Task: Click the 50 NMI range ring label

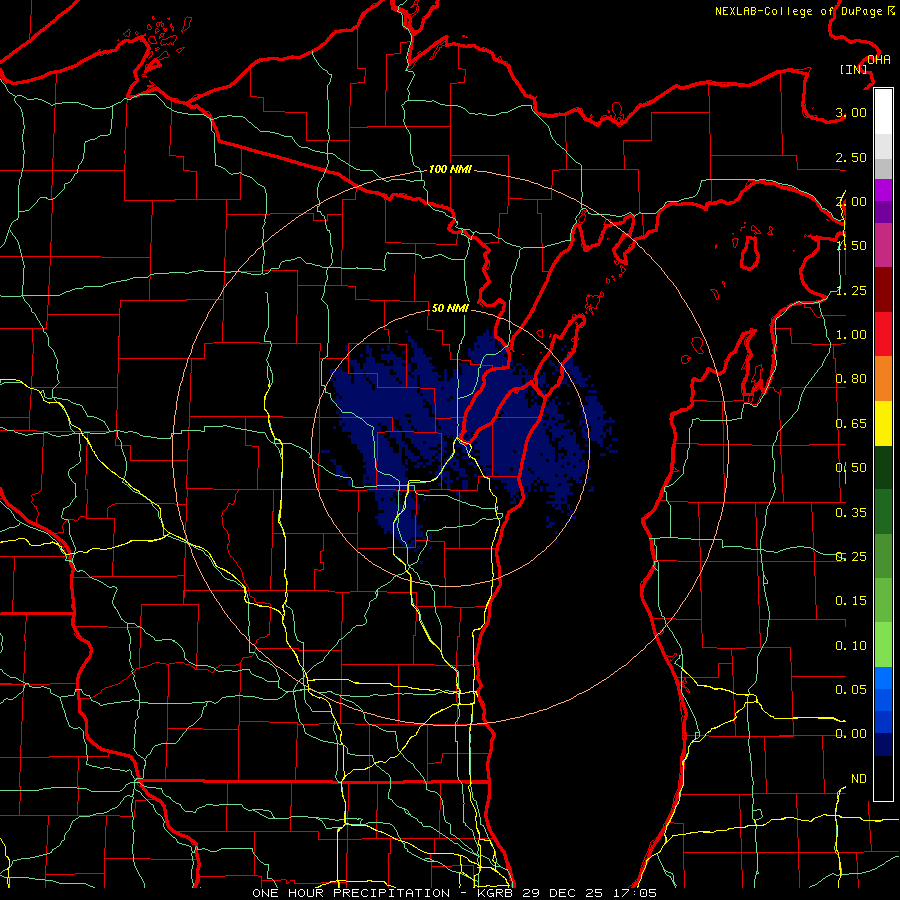Action: (450, 308)
